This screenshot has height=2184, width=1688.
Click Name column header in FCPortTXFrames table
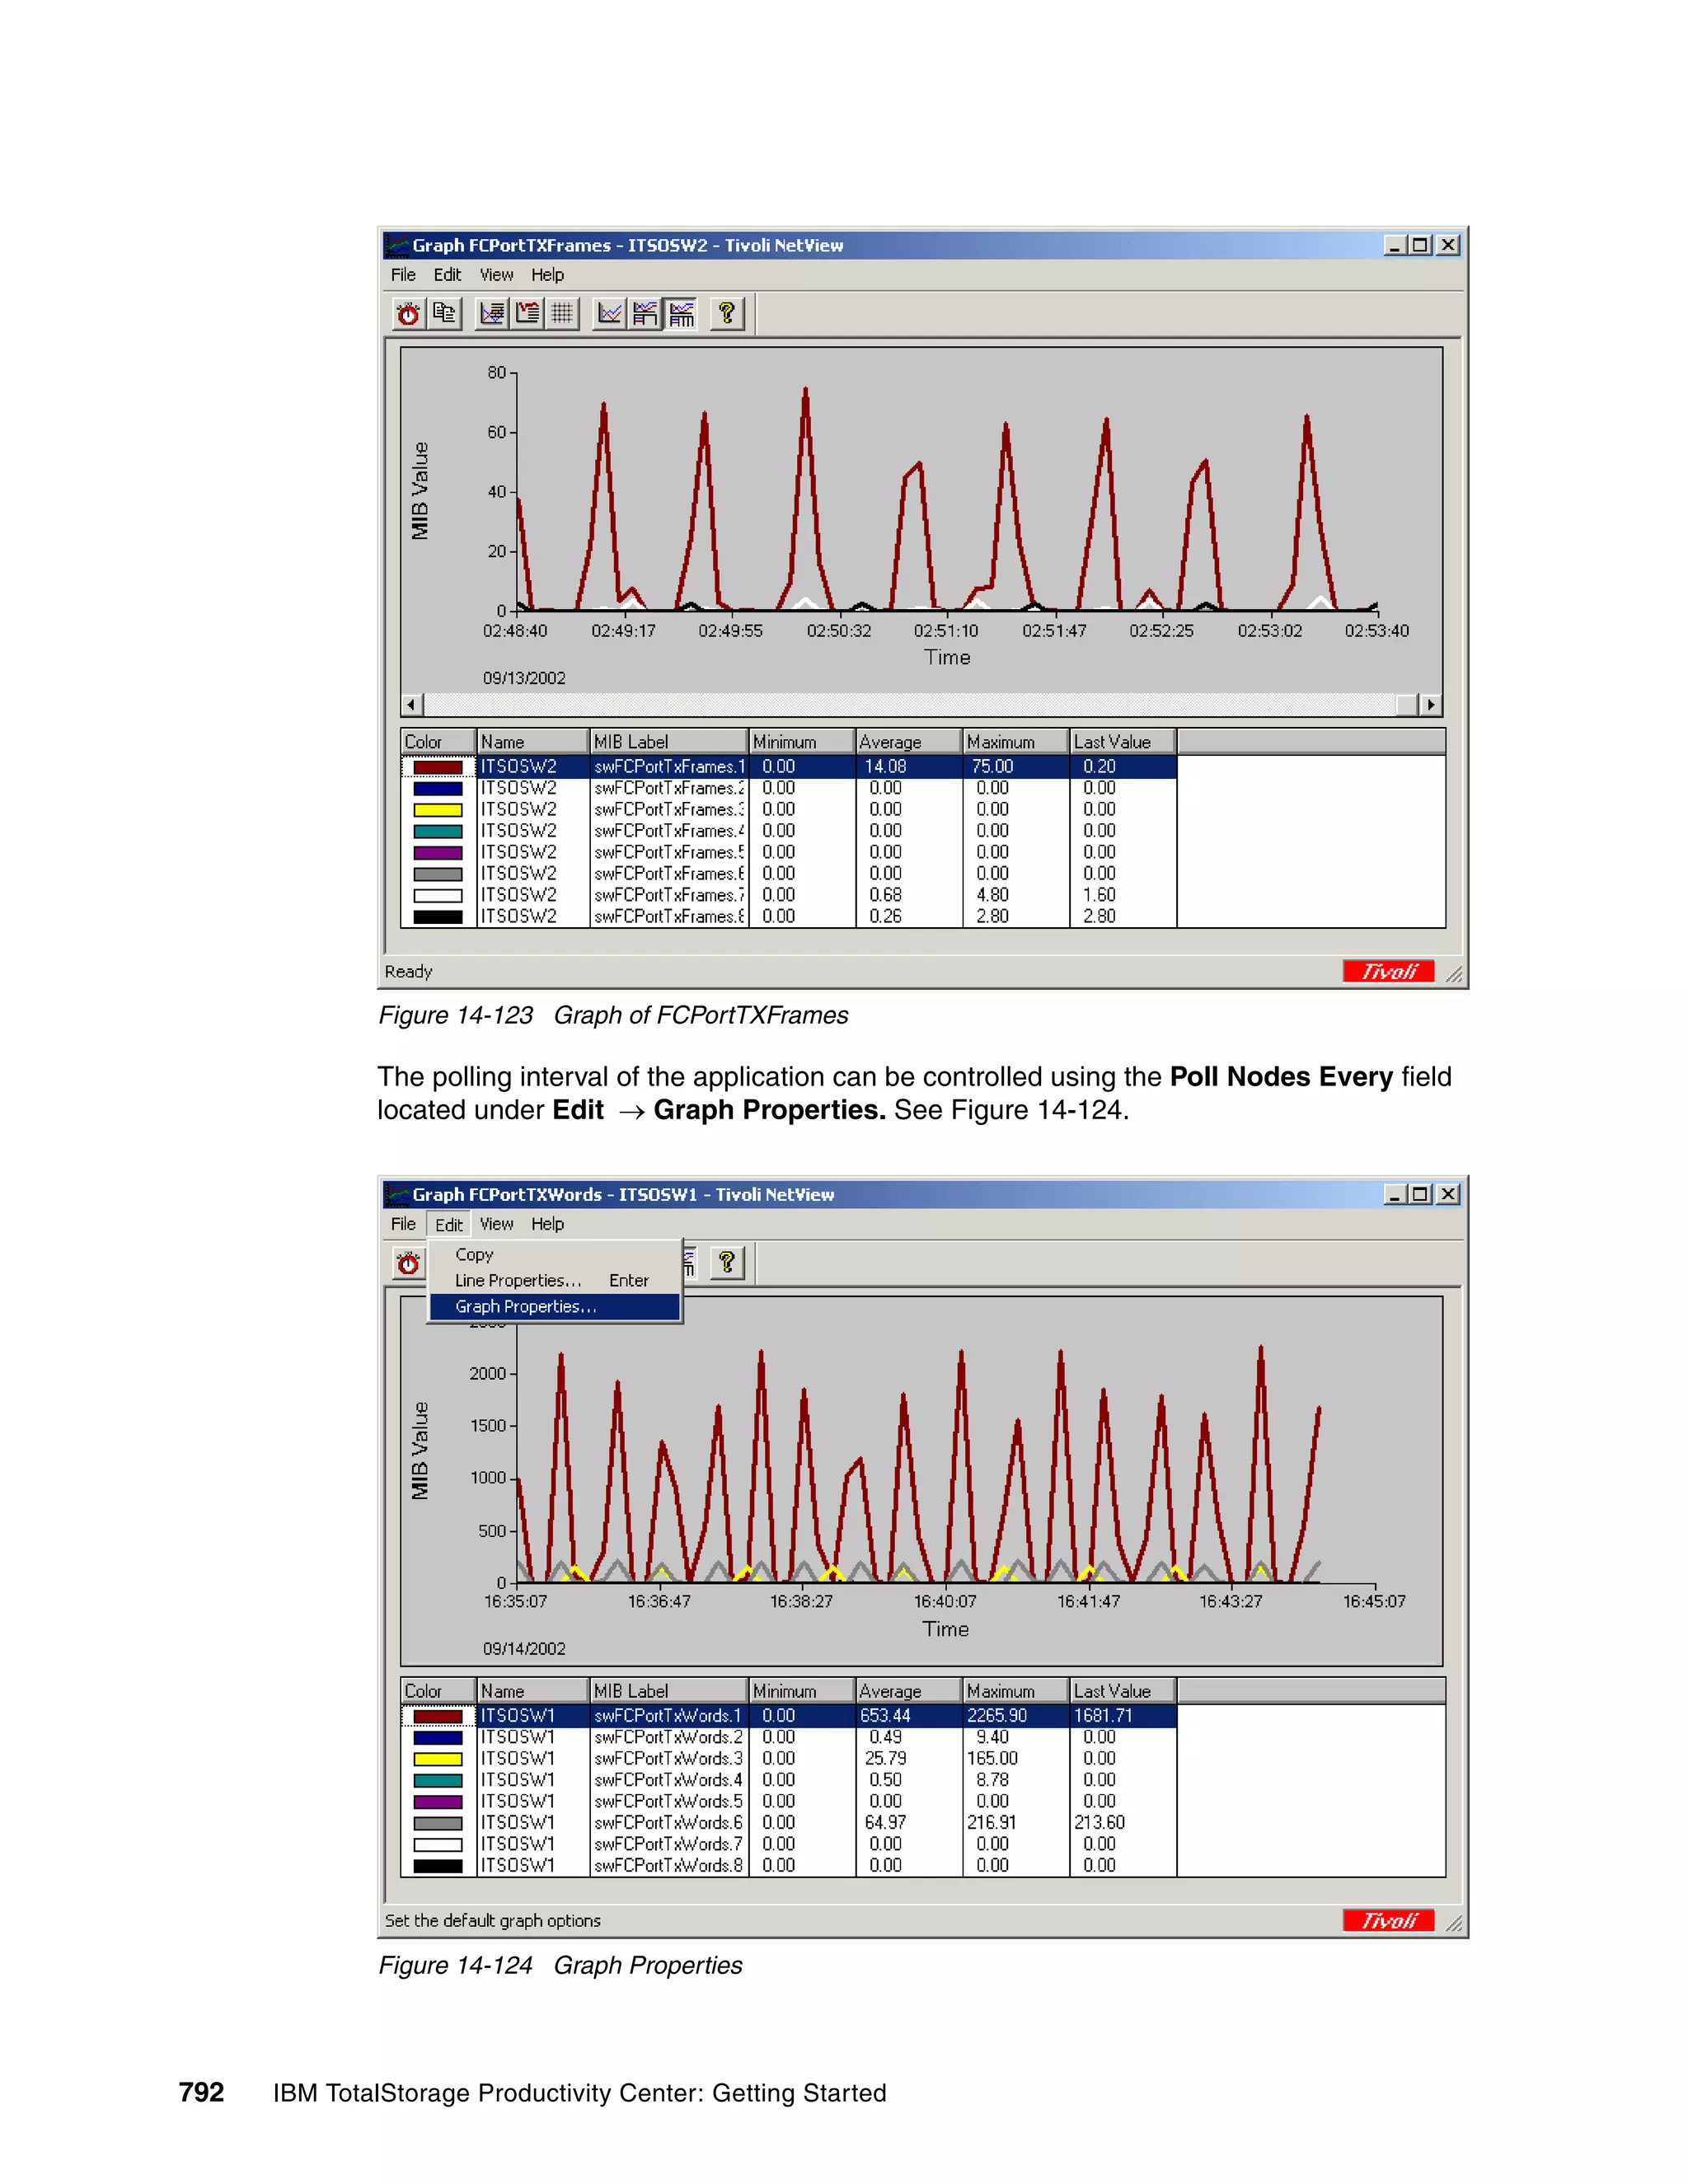pos(533,742)
